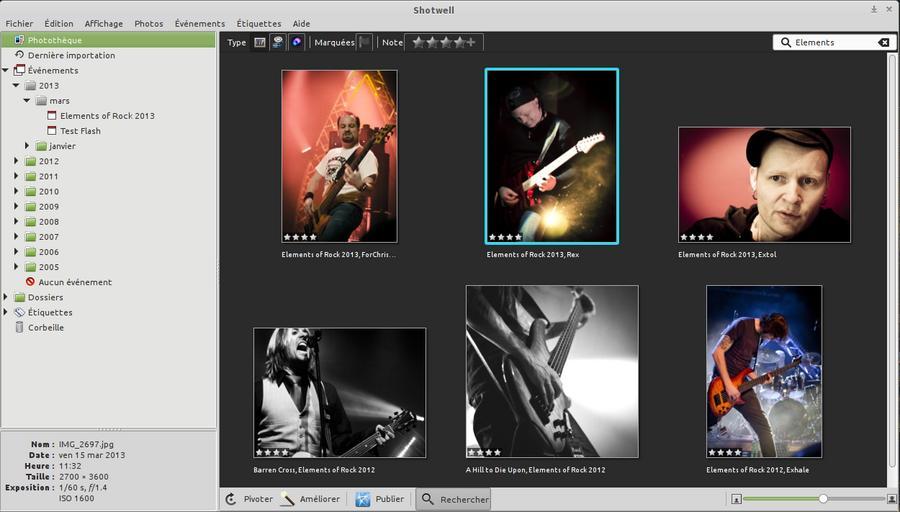Select the Elements of Rock 2013, Extol photo
The image size is (900, 512).
764,184
